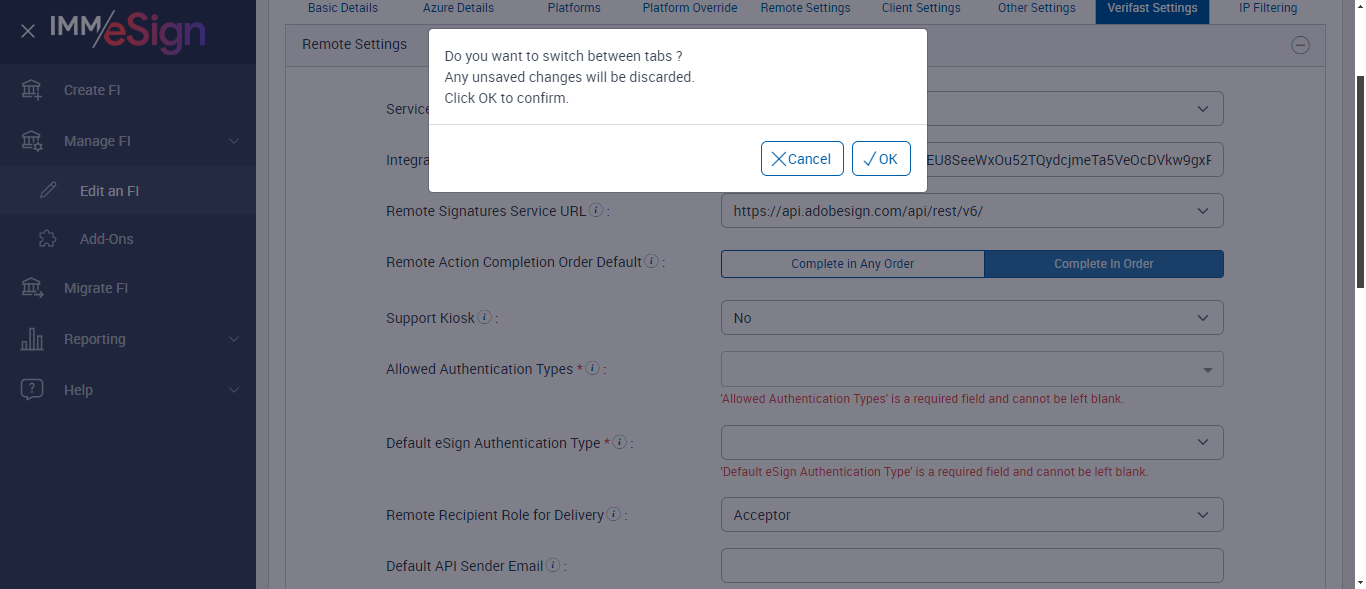Click the Default API Sender Email field

coord(971,565)
